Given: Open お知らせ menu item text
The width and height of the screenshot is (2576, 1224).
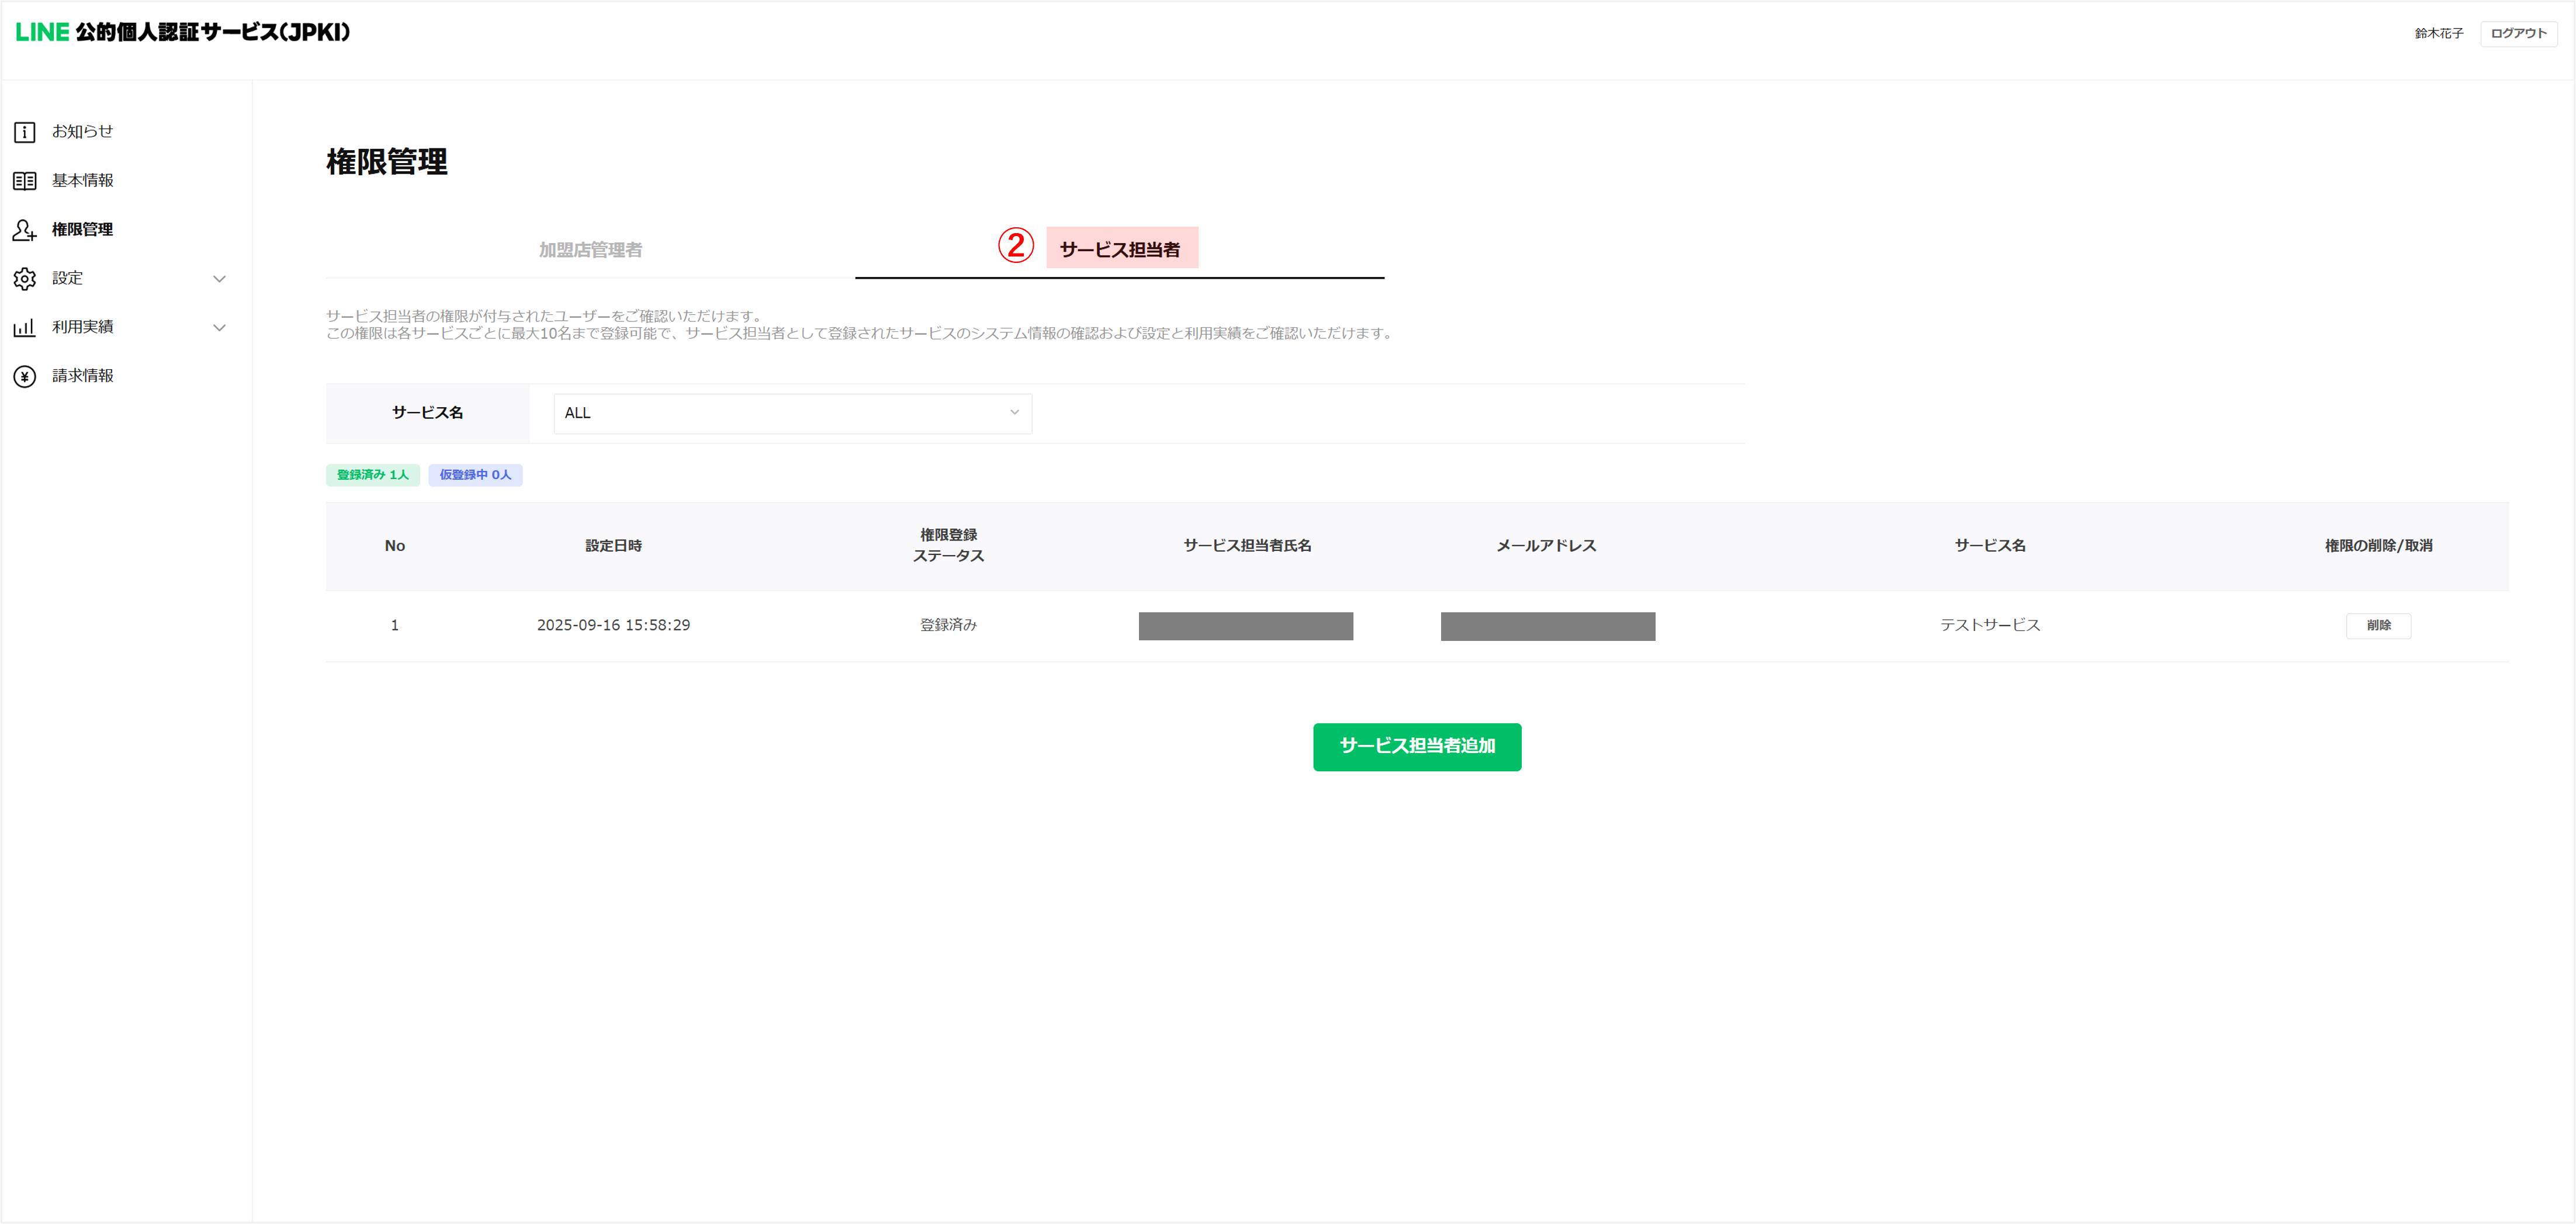Looking at the screenshot, I should (83, 132).
